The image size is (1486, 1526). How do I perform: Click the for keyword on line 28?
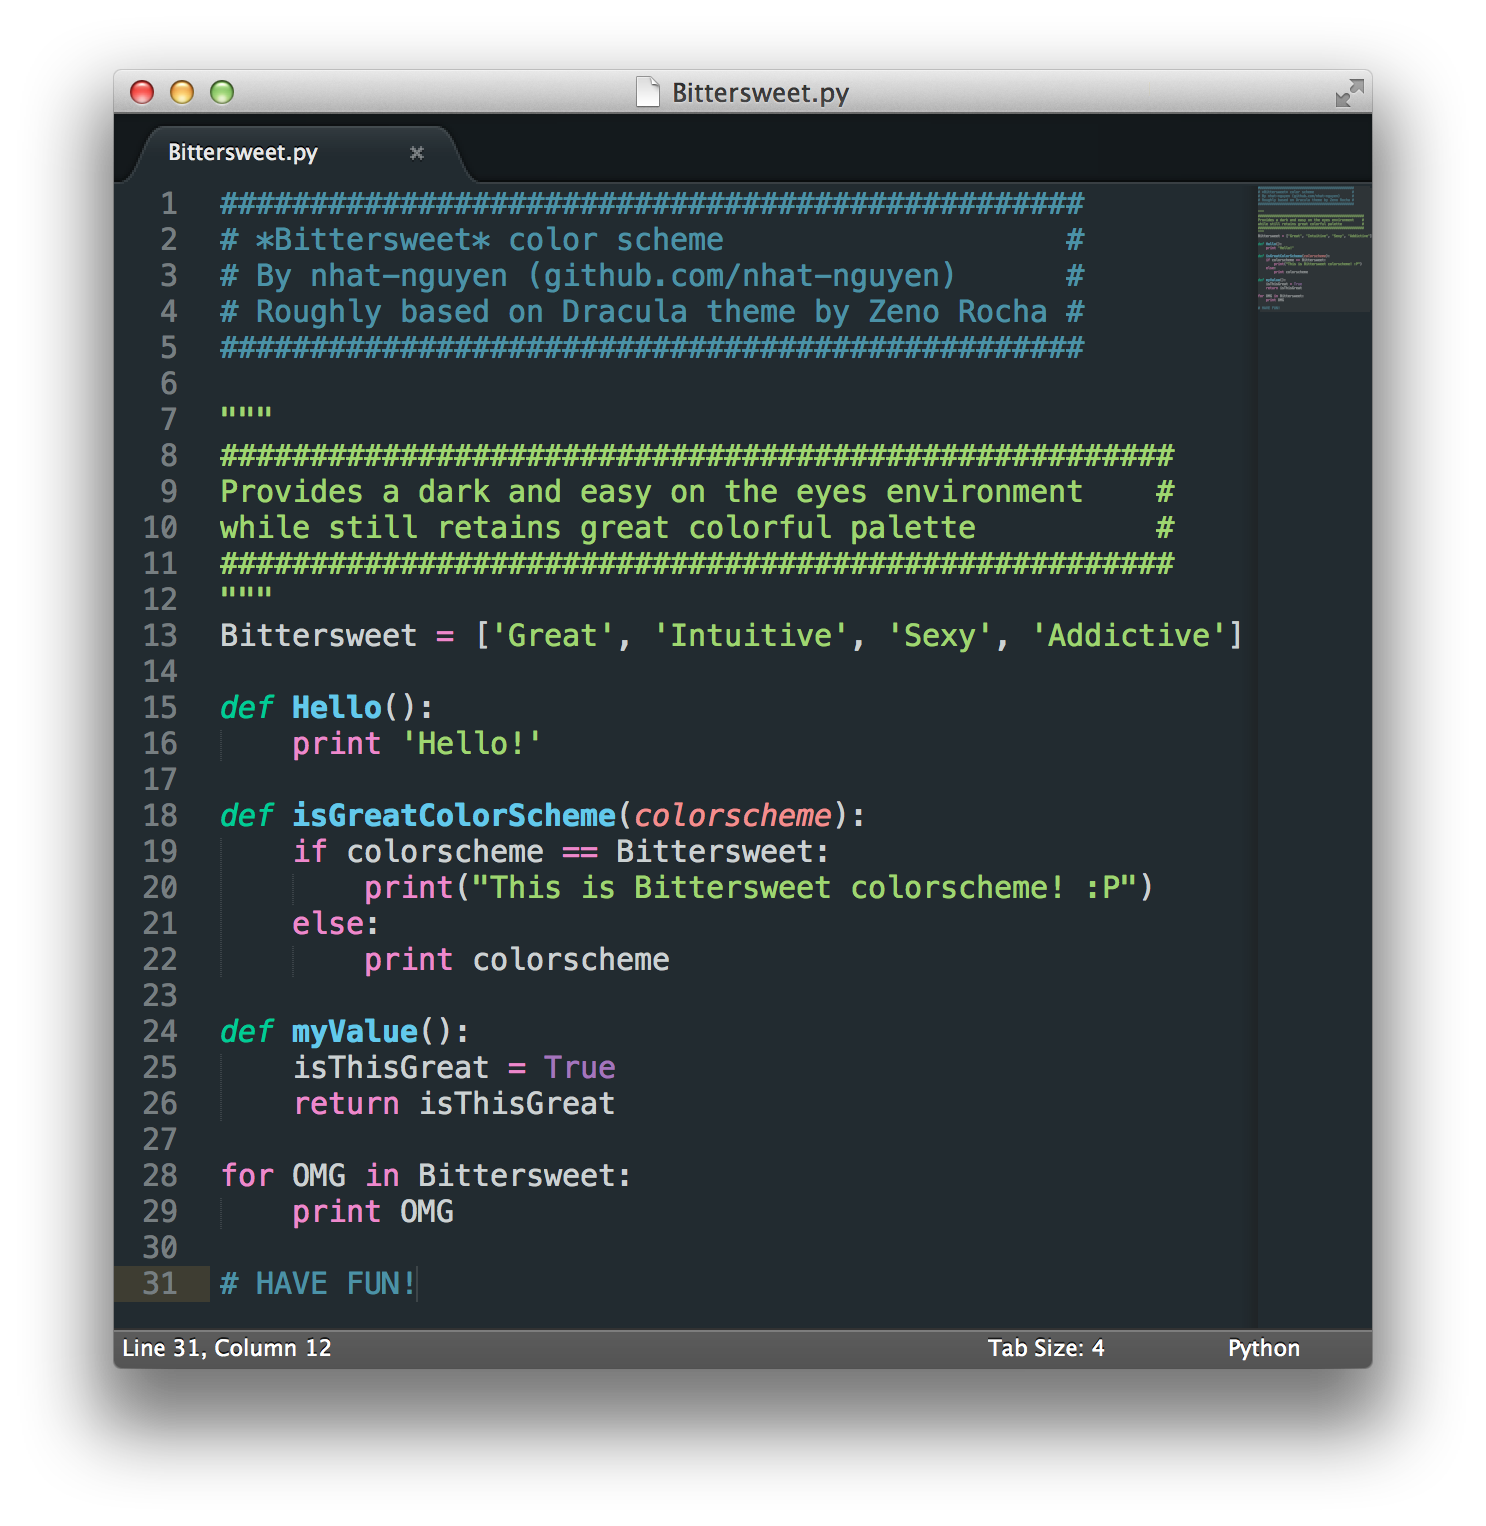click(247, 1176)
